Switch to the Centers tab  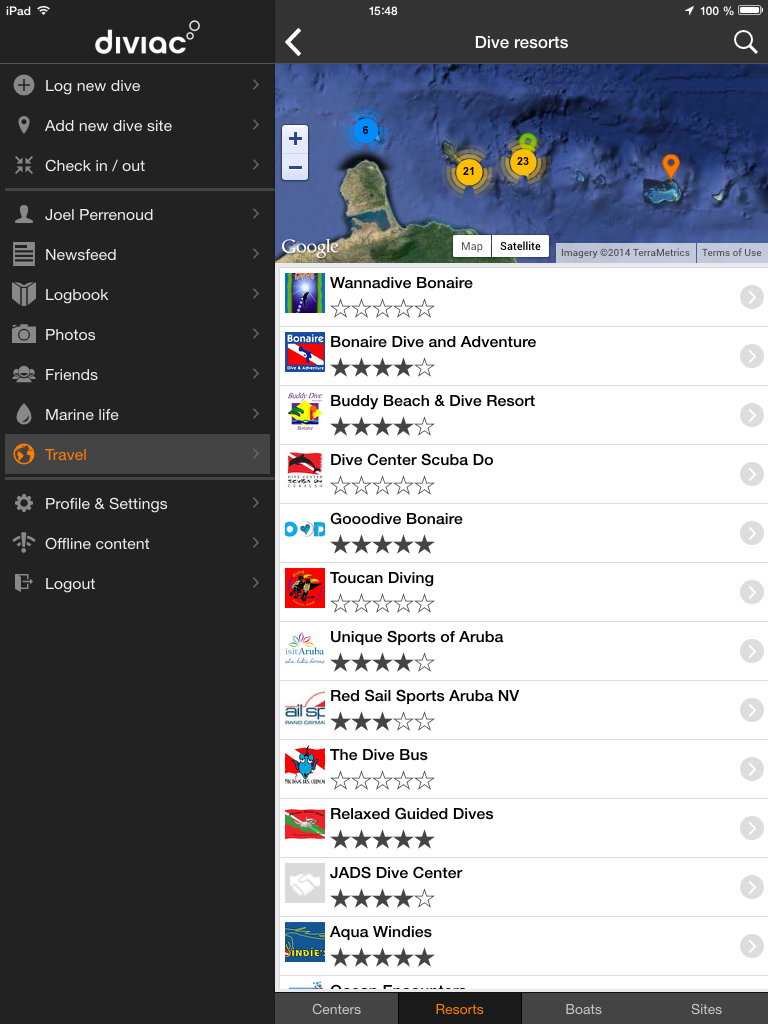tap(336, 1009)
